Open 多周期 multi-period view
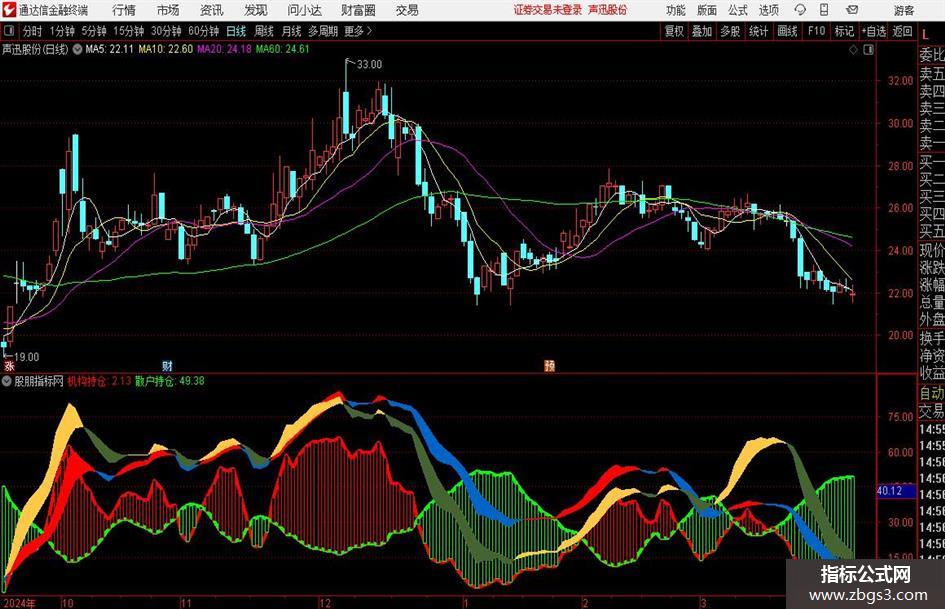 tap(322, 31)
